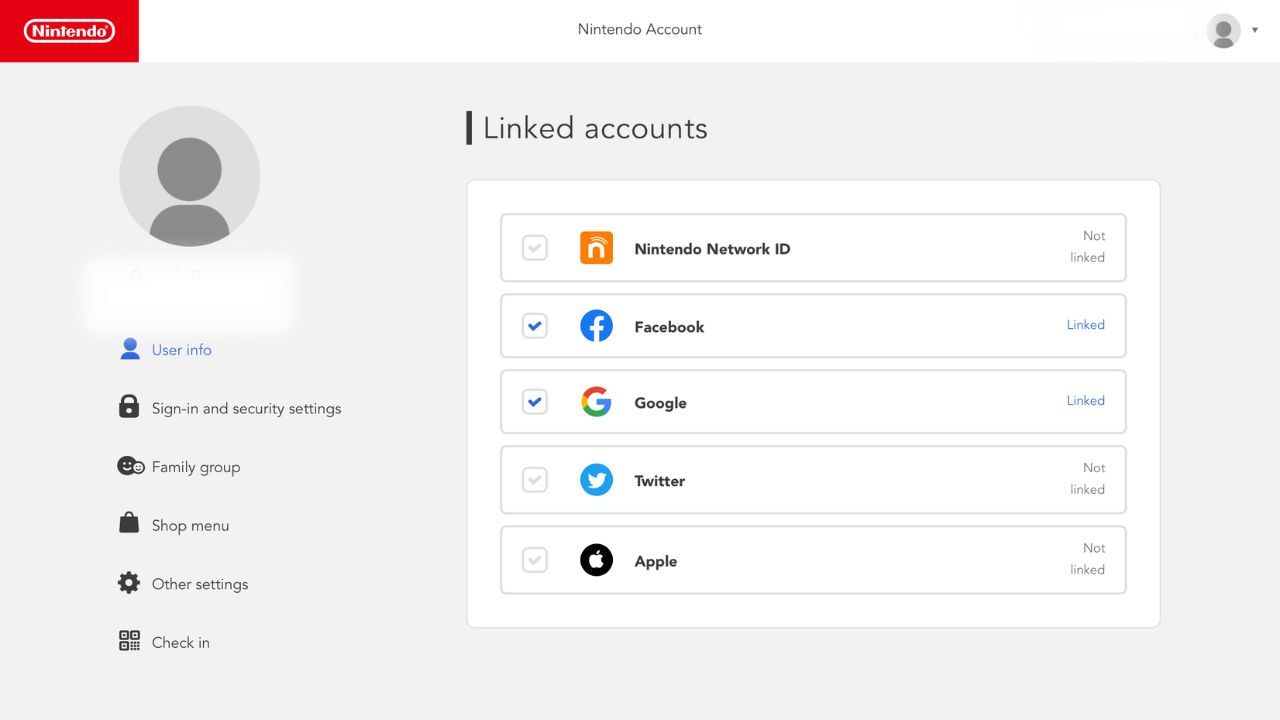The height and width of the screenshot is (720, 1280).
Task: Click the shopping bag icon
Action: pos(129,523)
